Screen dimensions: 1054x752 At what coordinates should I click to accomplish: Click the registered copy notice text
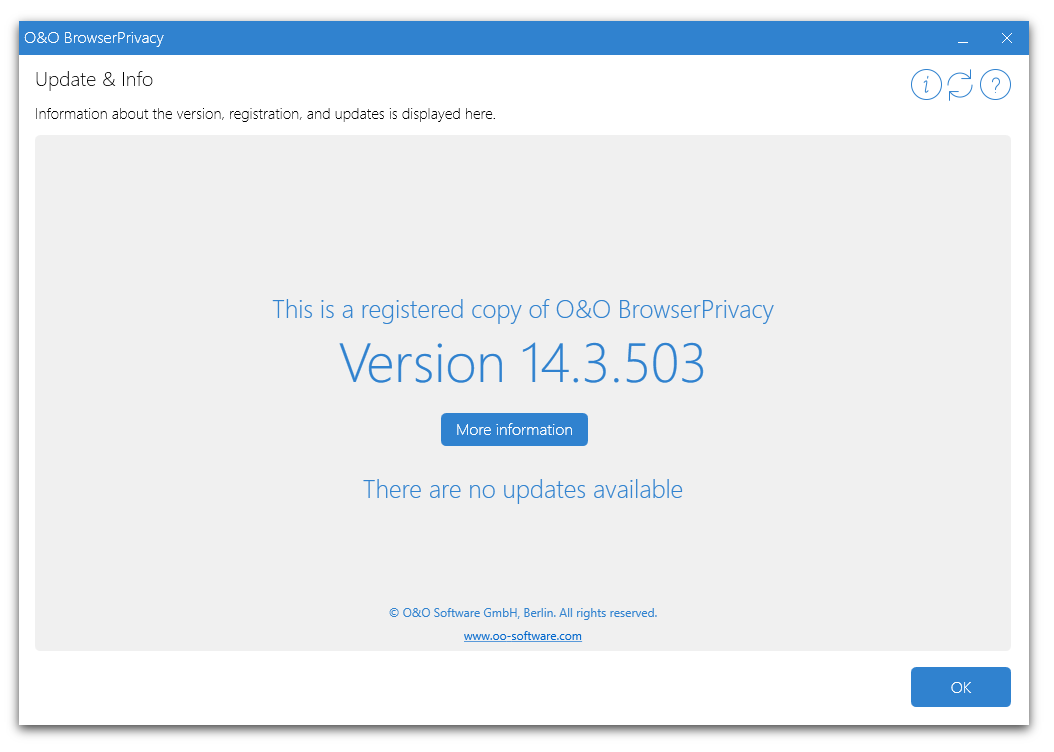click(x=522, y=310)
